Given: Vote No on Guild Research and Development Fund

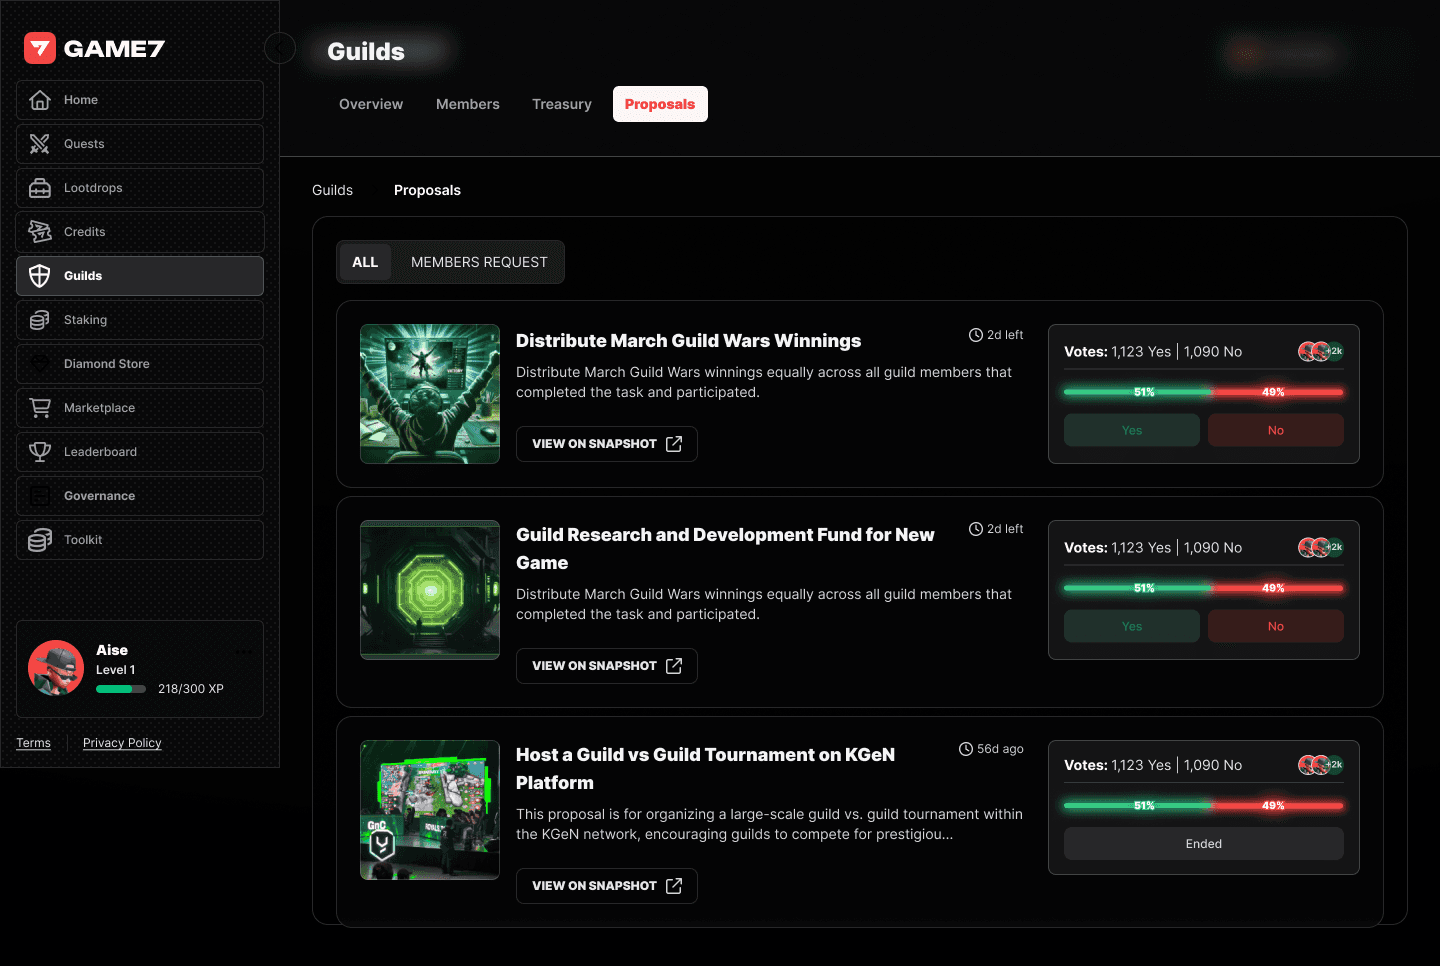Looking at the screenshot, I should 1276,626.
